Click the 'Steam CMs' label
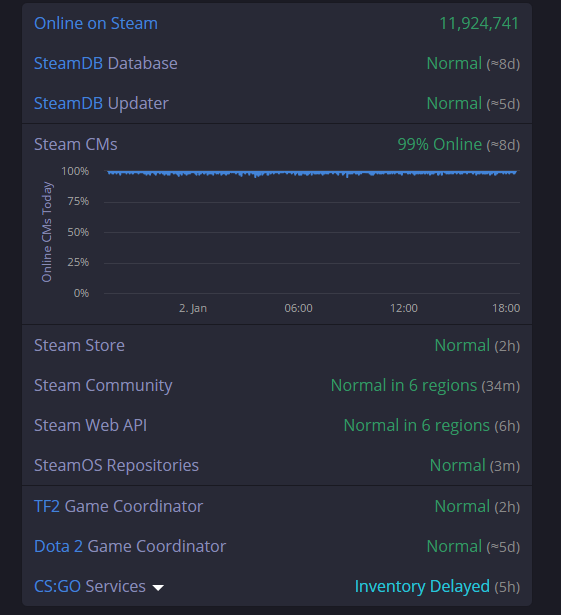The height and width of the screenshot is (615, 561). point(76,144)
